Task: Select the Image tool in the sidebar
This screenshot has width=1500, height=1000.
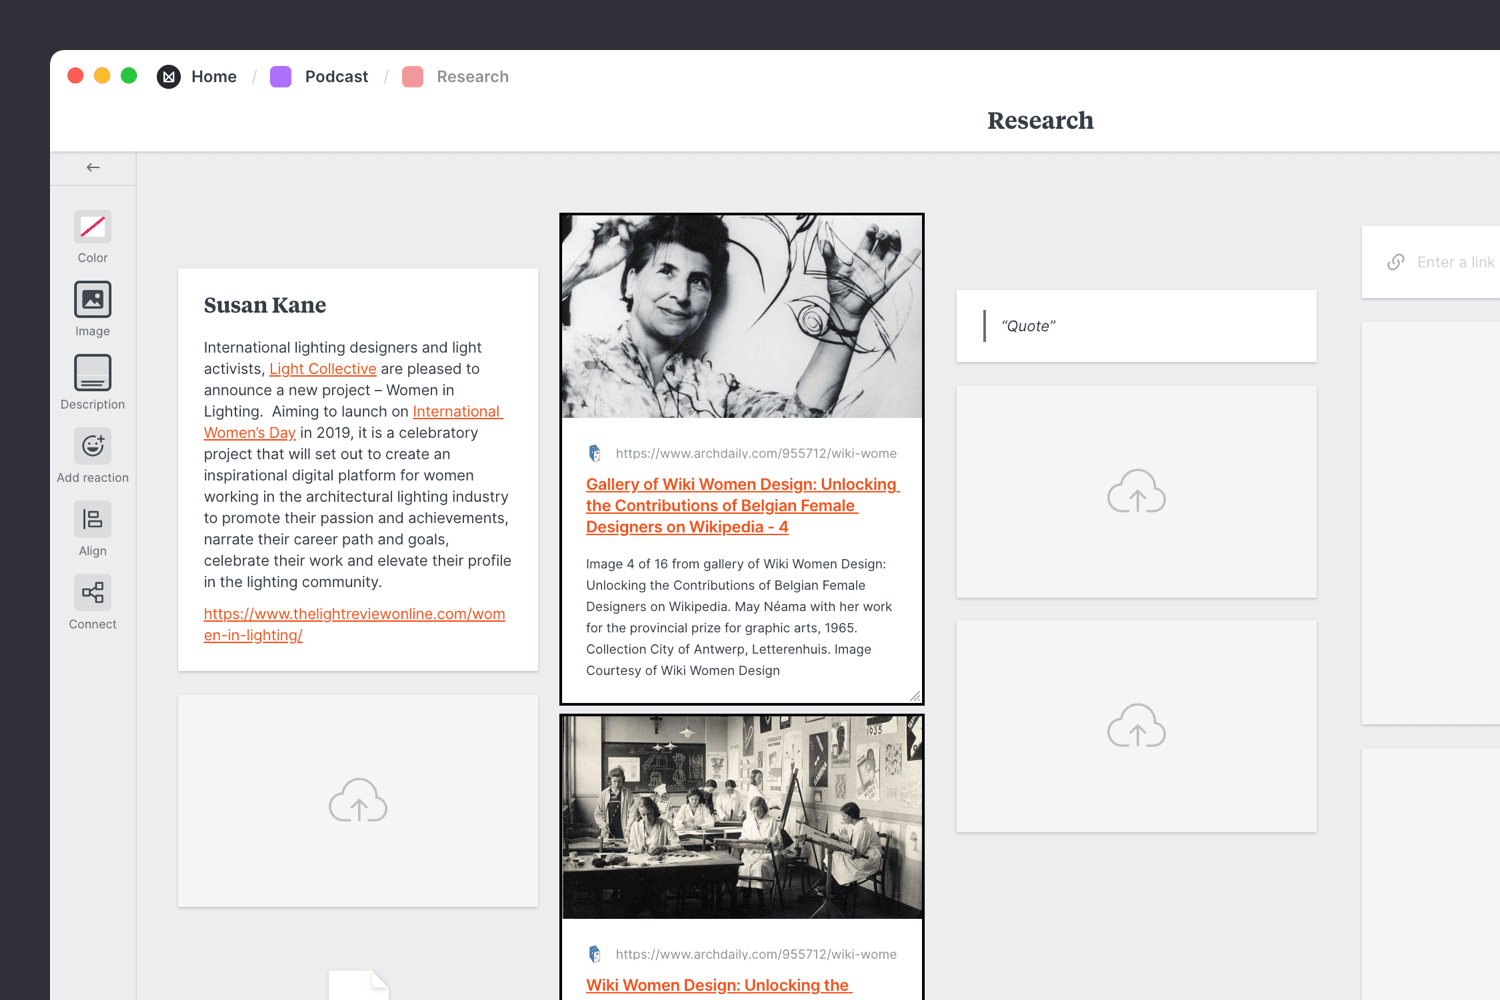Action: click(x=92, y=300)
